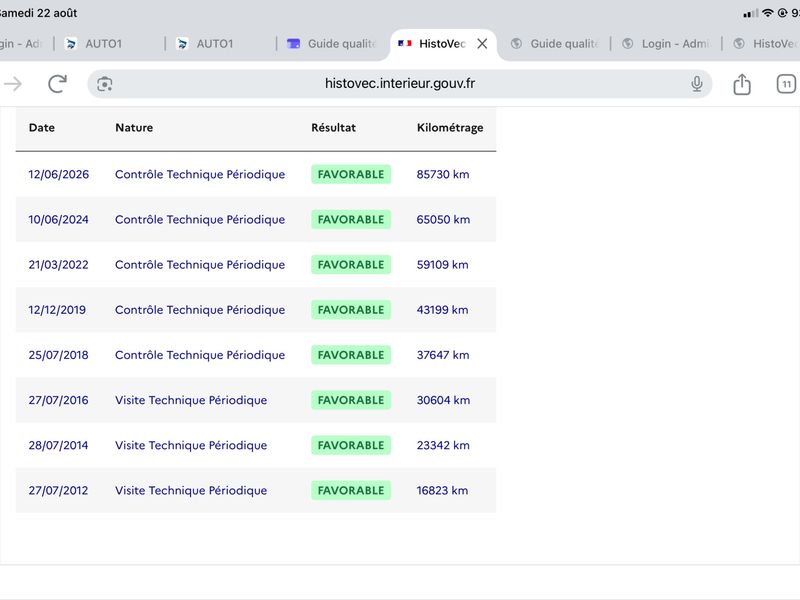This screenshot has width=800, height=600.
Task: Select the 37647 km mileage value
Action: coord(443,355)
